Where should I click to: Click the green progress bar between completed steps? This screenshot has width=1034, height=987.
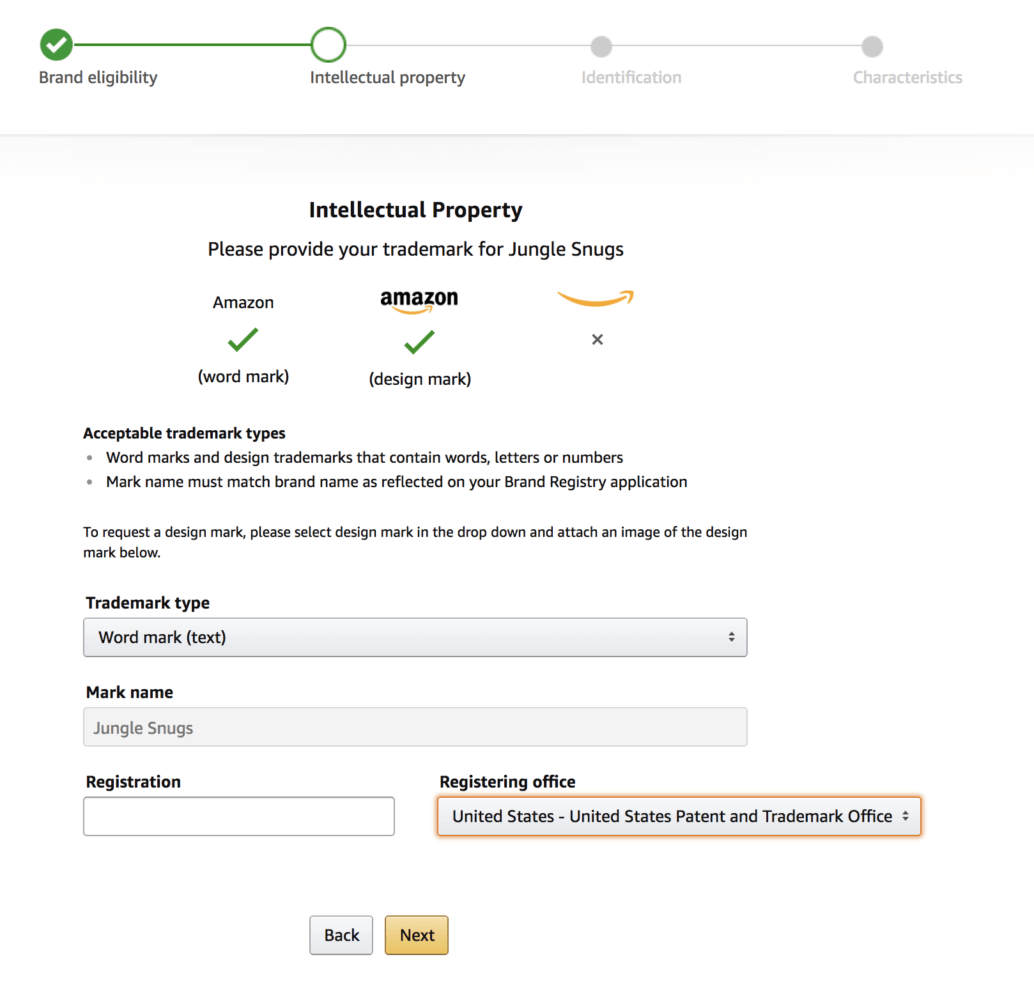[x=190, y=44]
